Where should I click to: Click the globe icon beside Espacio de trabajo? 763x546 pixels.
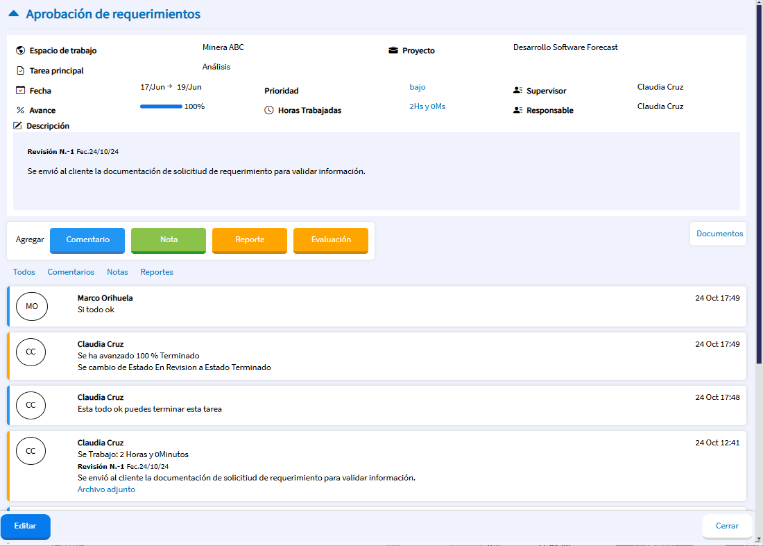click(x=20, y=51)
